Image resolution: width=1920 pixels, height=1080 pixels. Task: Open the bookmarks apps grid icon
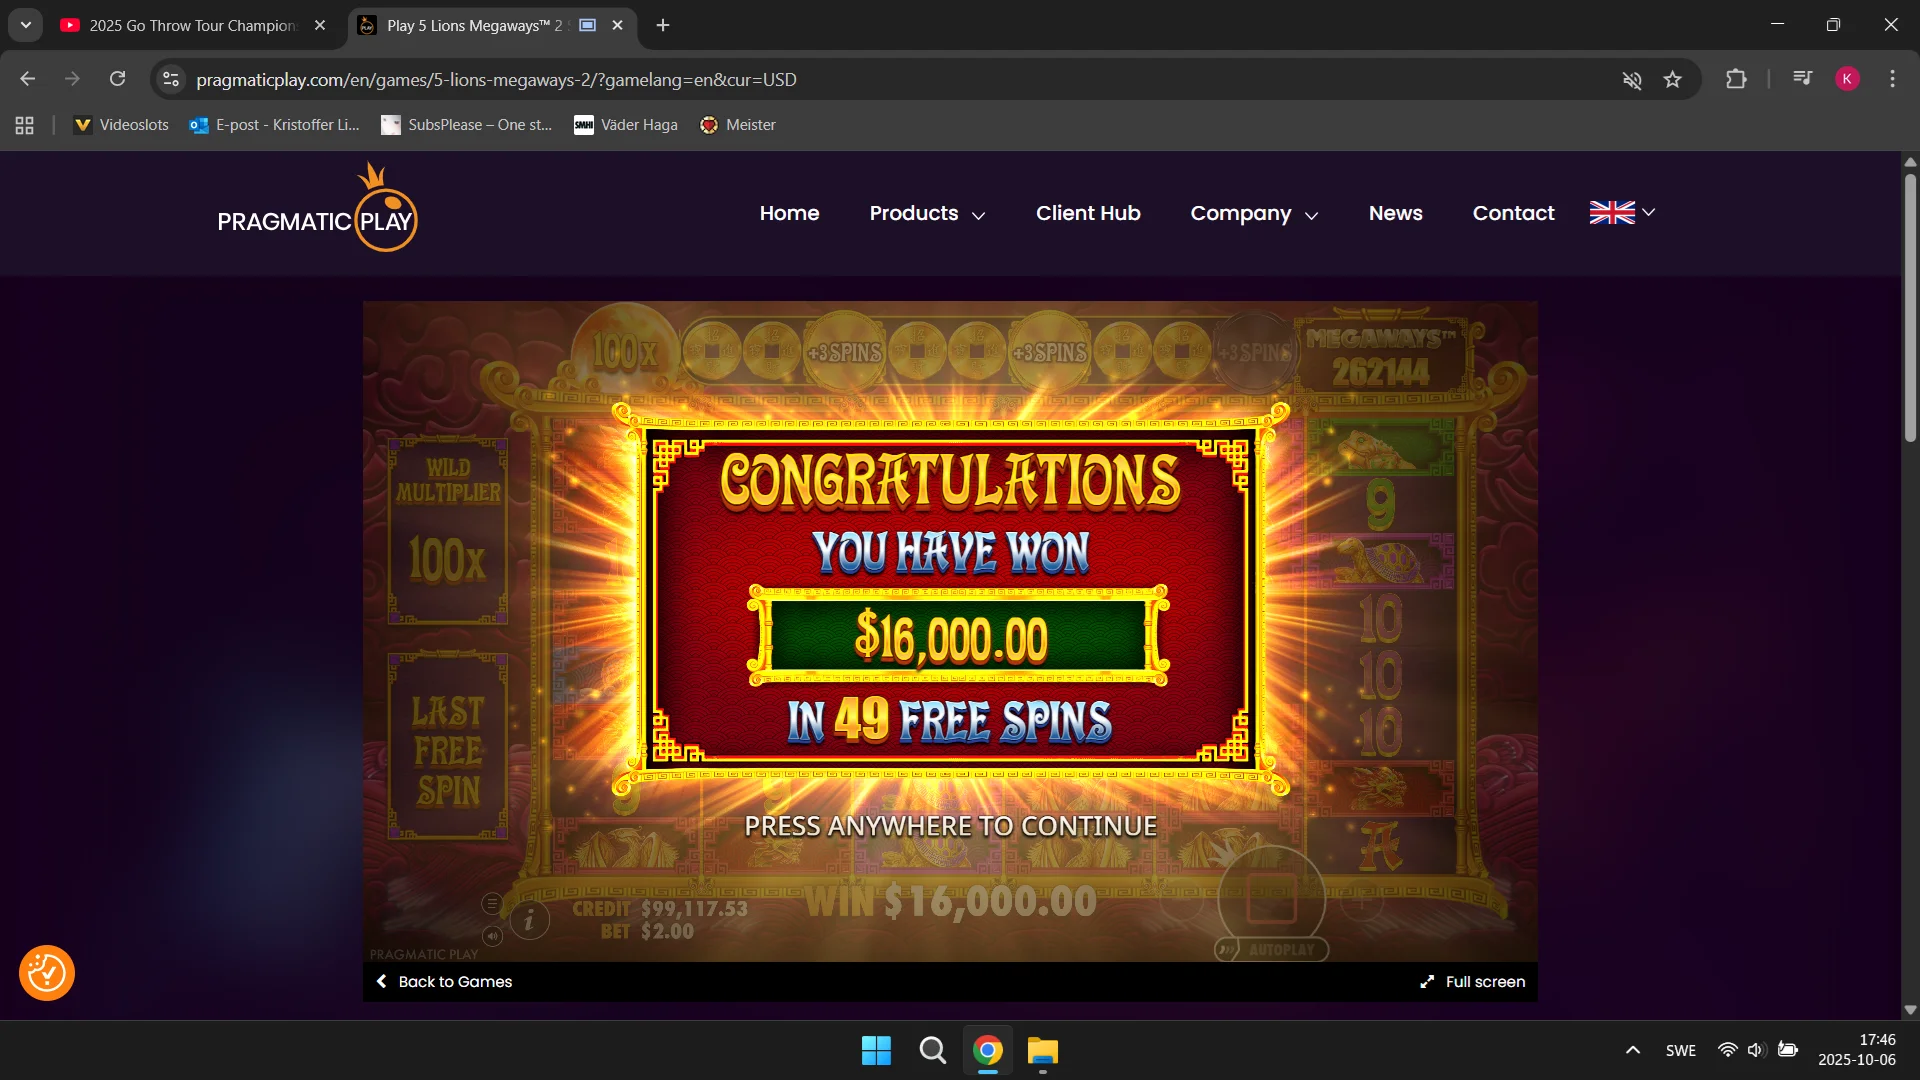(25, 125)
